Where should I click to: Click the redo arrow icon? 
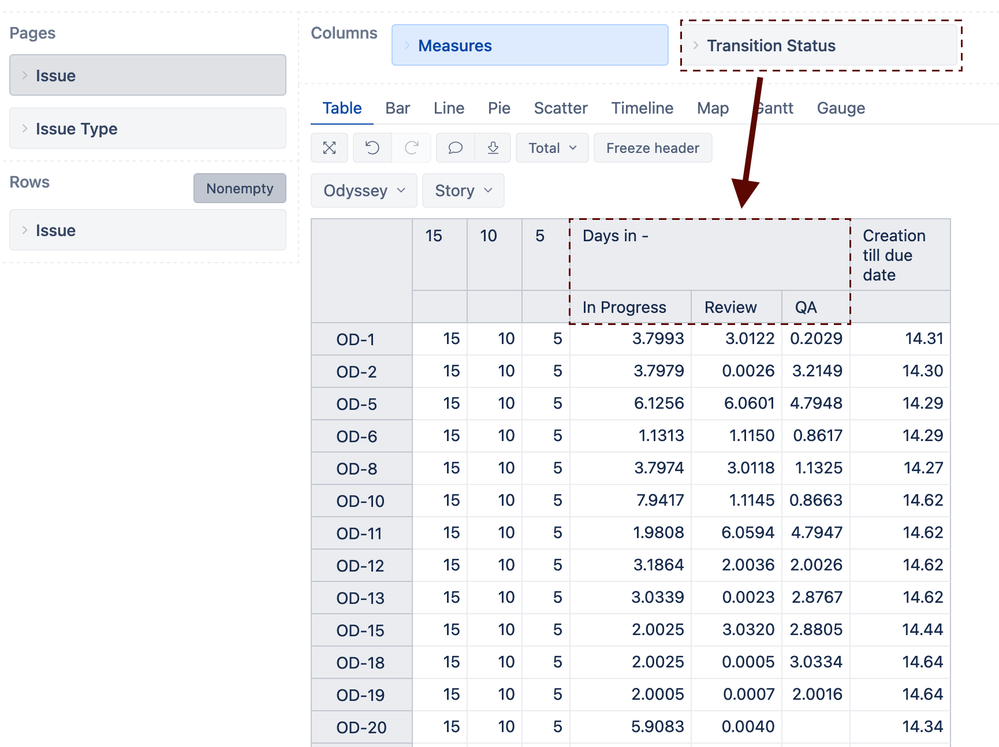click(411, 148)
